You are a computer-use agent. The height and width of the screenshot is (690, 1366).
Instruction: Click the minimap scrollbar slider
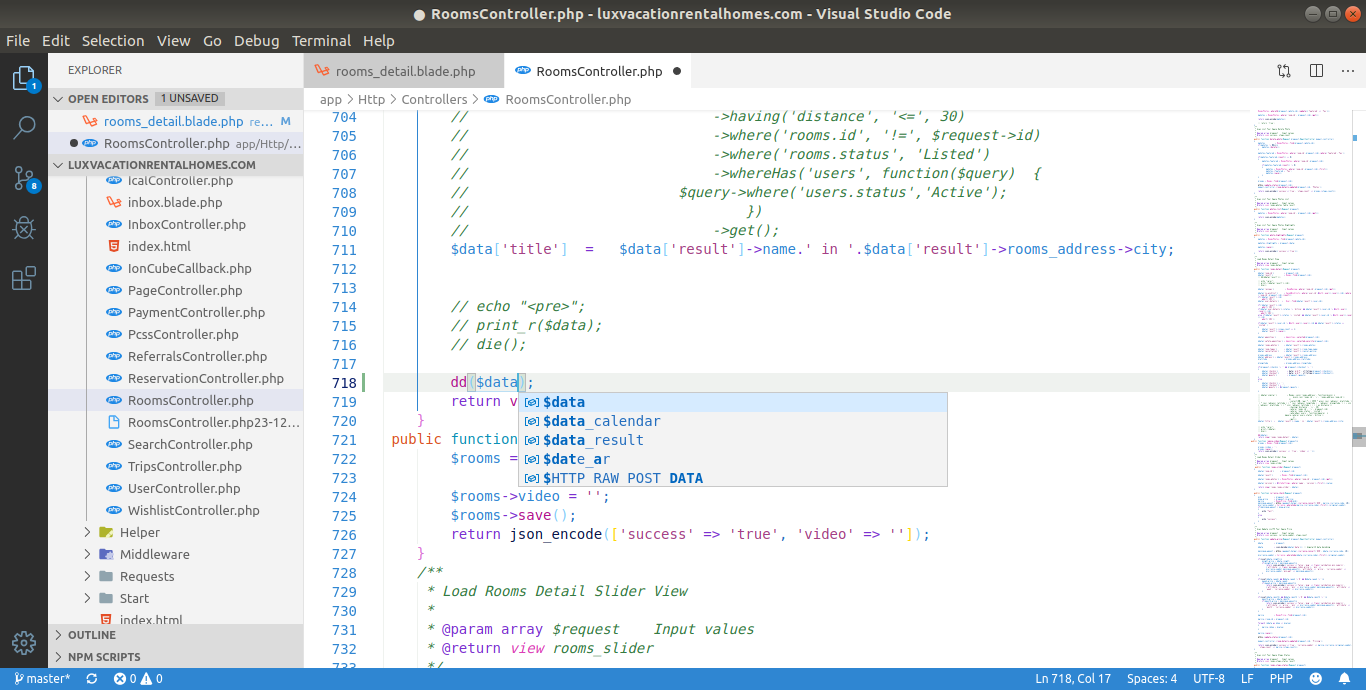click(x=1359, y=436)
